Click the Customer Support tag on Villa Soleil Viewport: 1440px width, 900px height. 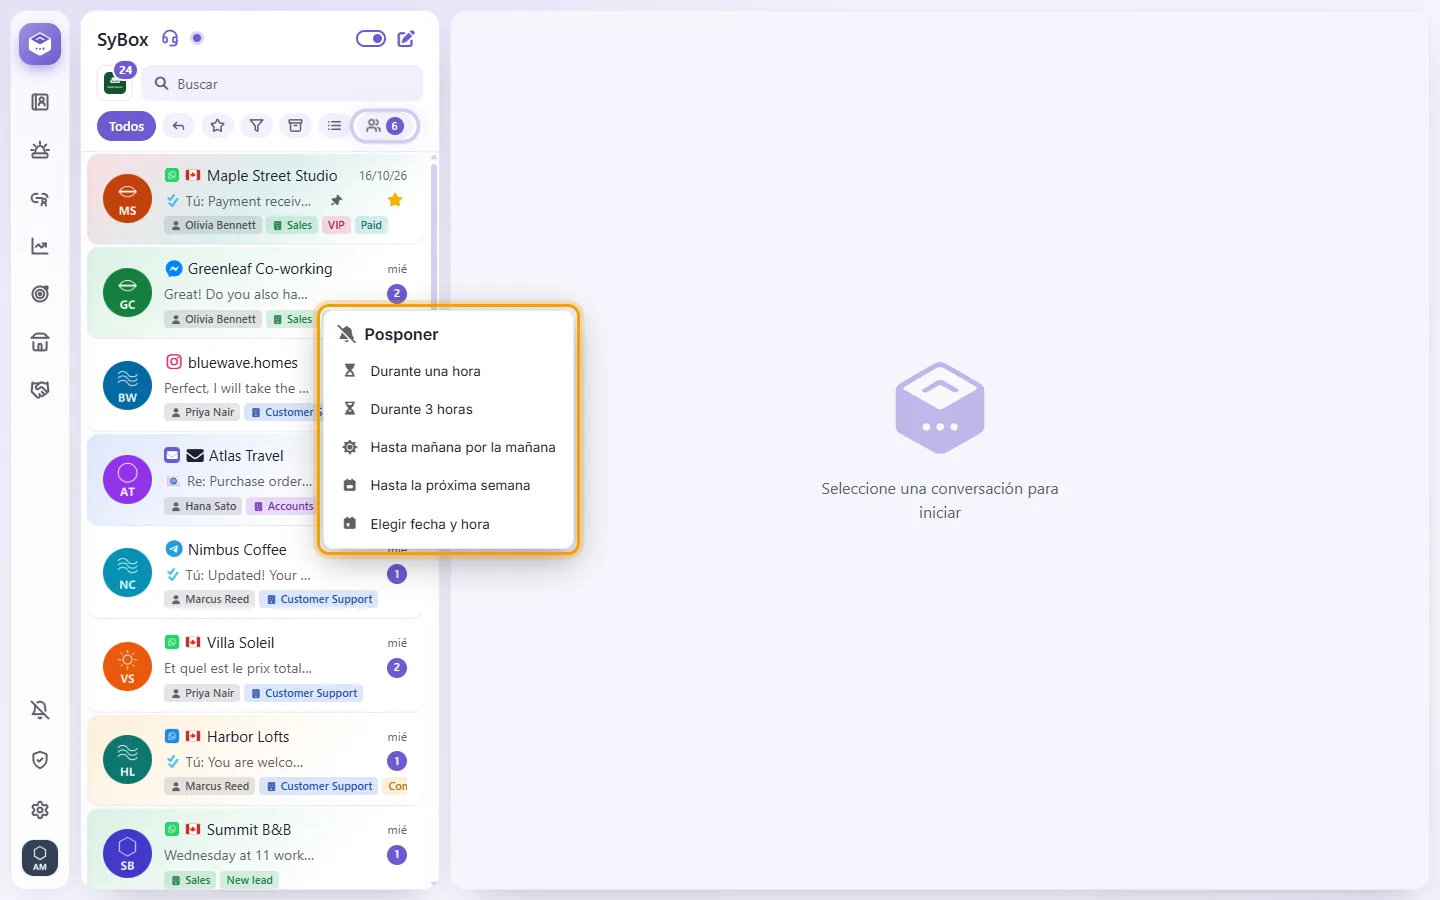pyautogui.click(x=303, y=693)
